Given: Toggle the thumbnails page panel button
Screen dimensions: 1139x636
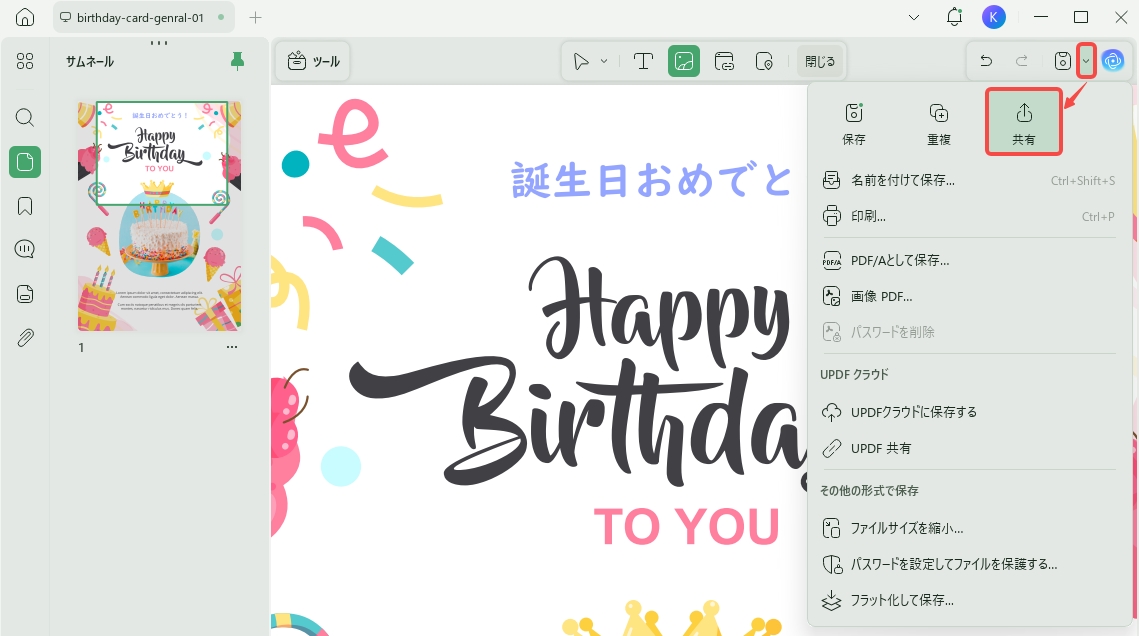Looking at the screenshot, I should pos(25,161).
